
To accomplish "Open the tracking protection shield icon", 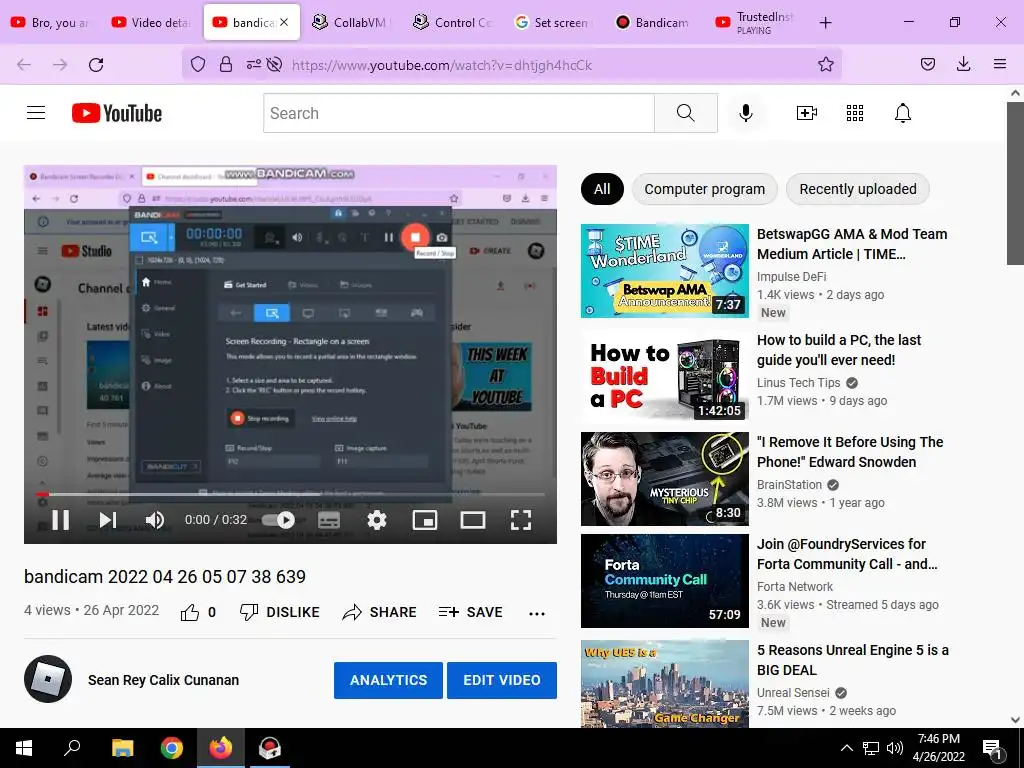I will tap(198, 65).
